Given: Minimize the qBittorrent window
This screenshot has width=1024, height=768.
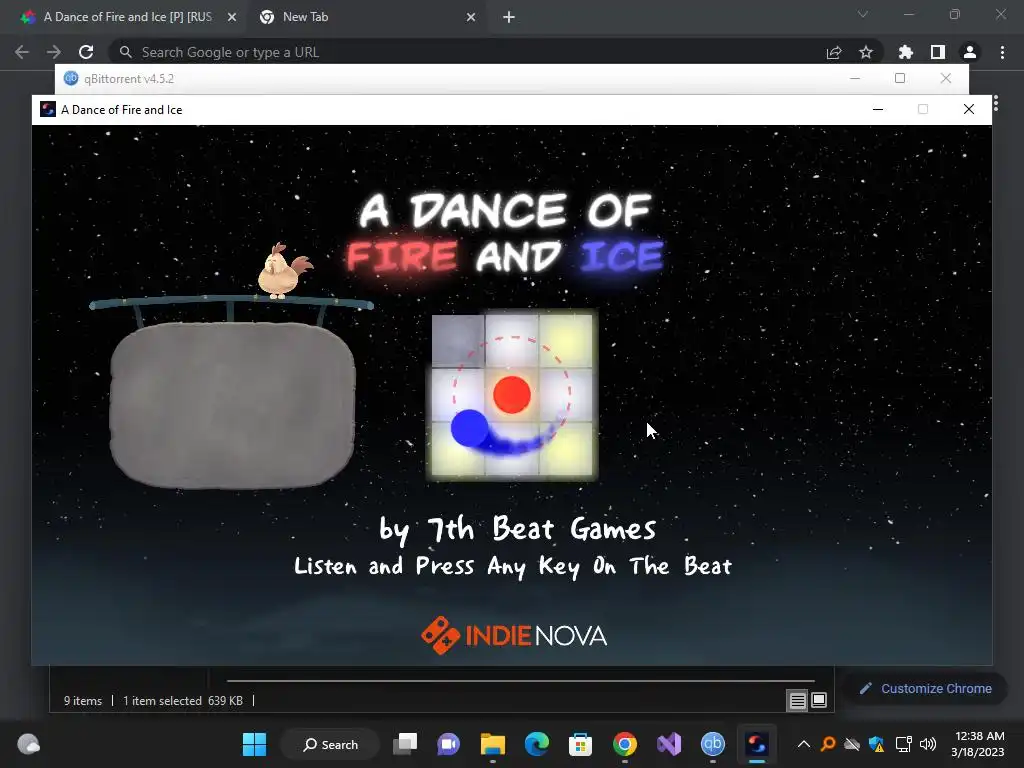Looking at the screenshot, I should coord(855,78).
